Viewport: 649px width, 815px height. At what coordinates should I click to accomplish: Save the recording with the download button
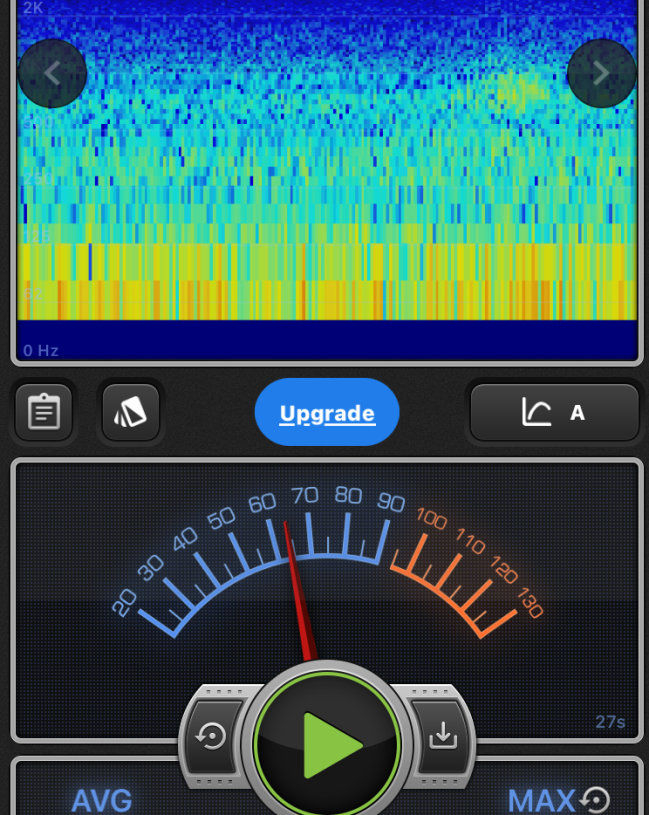441,737
